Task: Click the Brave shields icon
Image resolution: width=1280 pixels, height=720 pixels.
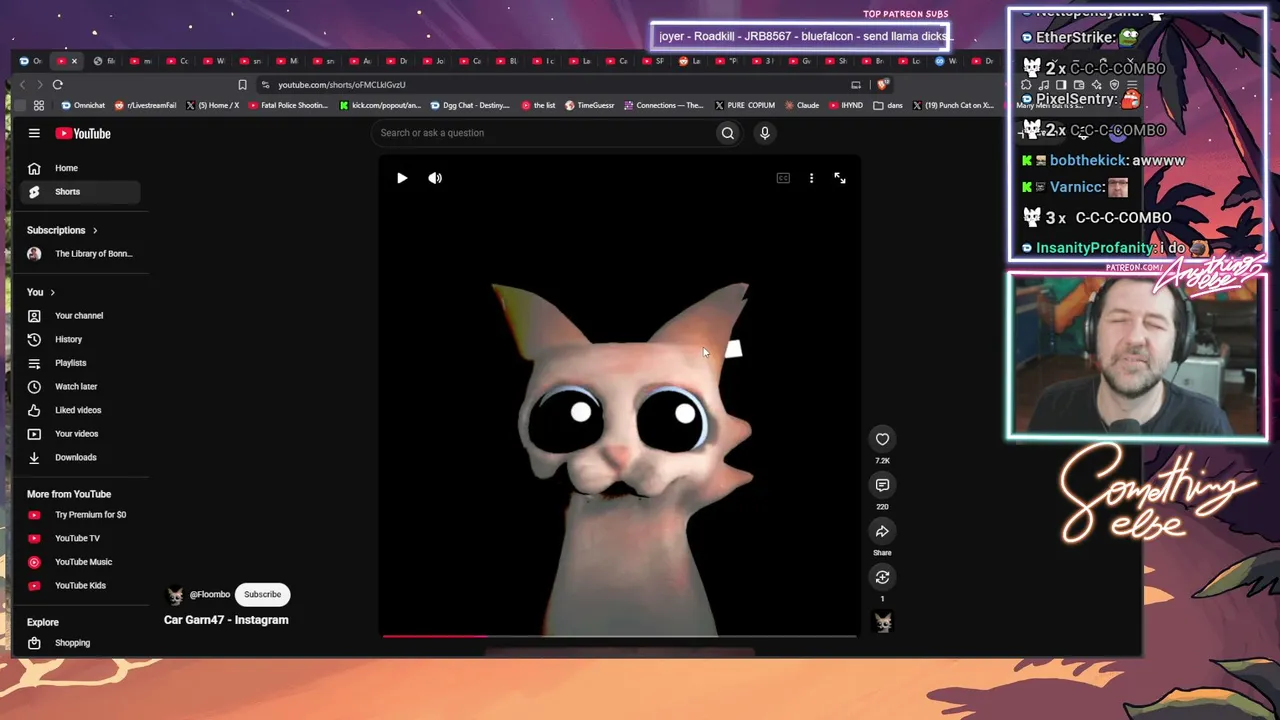Action: 881,85
